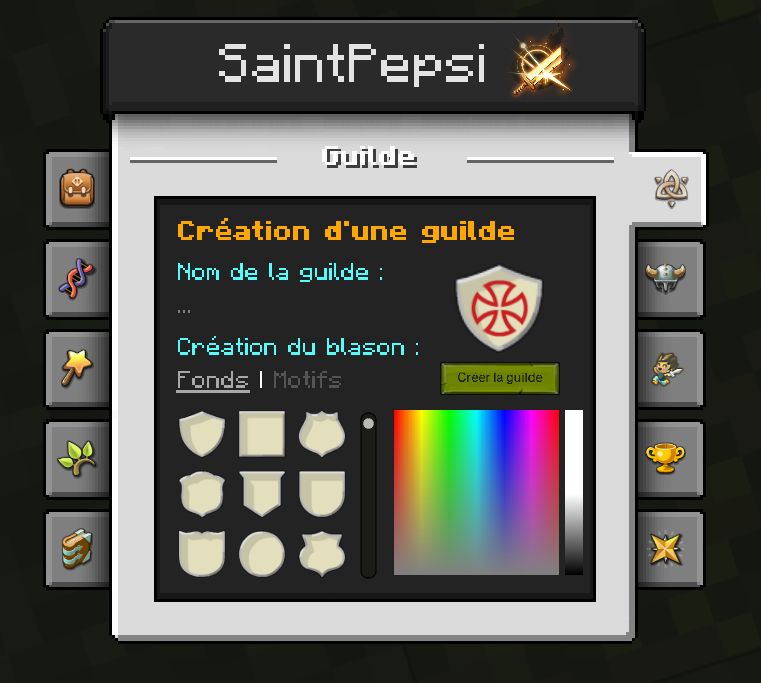The width and height of the screenshot is (761, 683).
Task: Select the triquetra guild tab
Action: tap(671, 188)
